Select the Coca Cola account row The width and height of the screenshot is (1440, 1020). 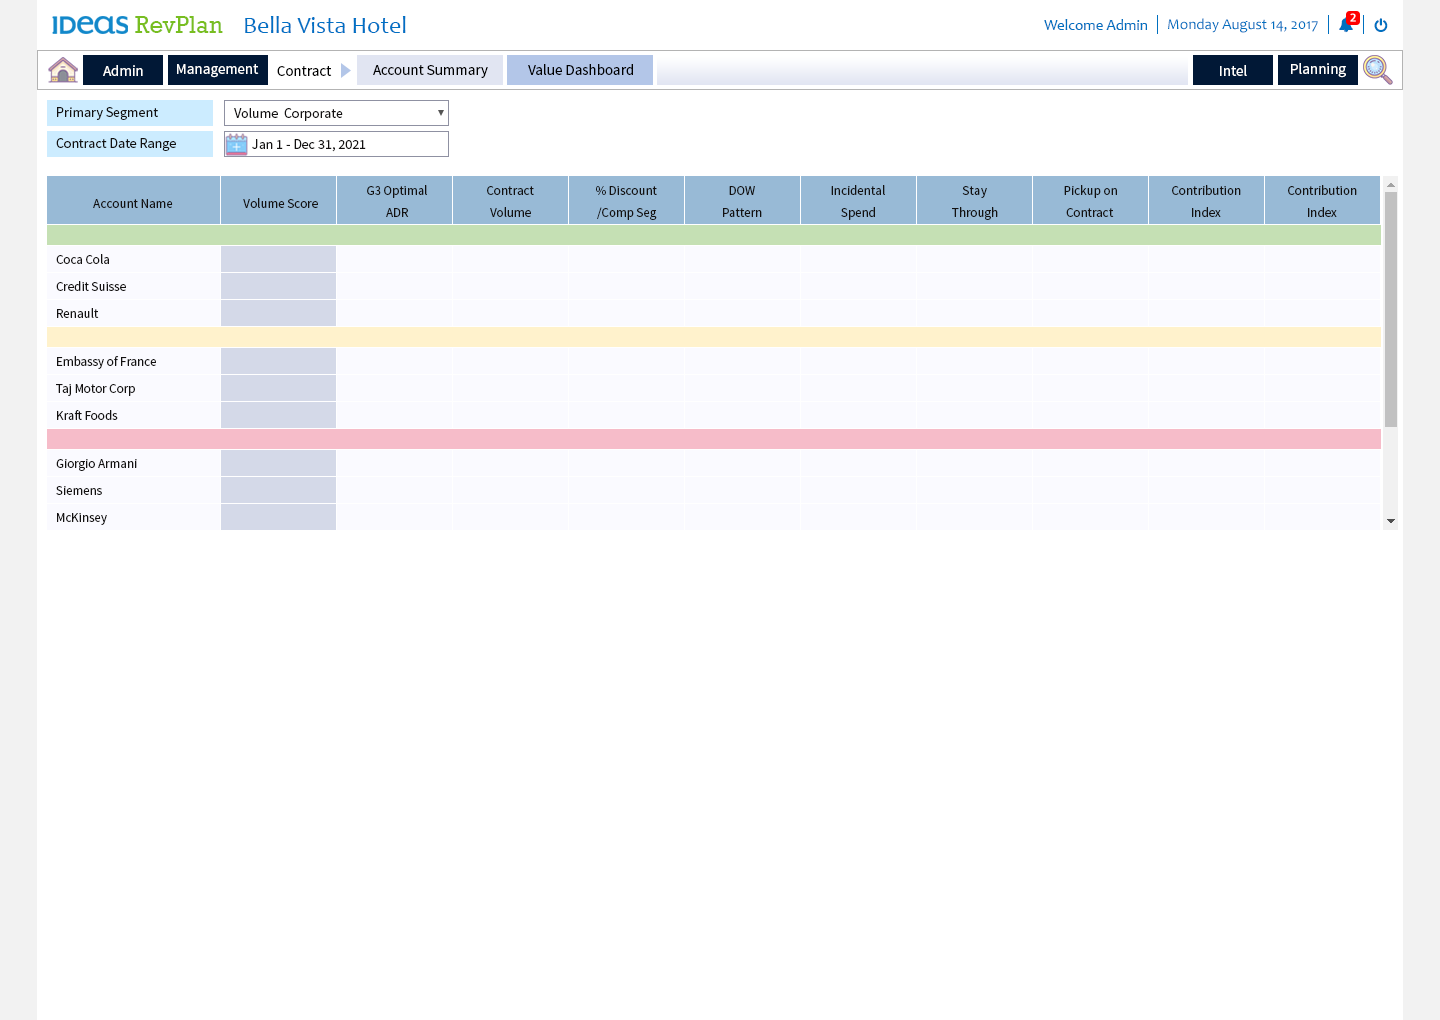(83, 259)
